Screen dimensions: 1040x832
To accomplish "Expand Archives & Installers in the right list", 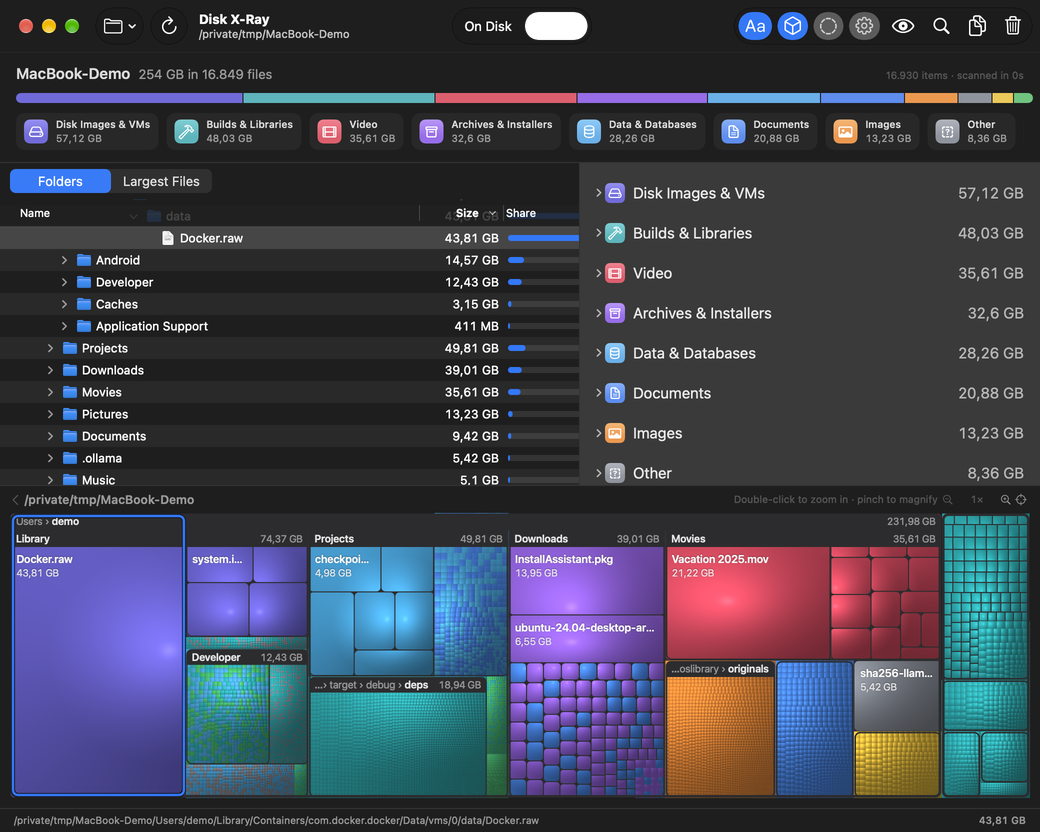I will 598,313.
